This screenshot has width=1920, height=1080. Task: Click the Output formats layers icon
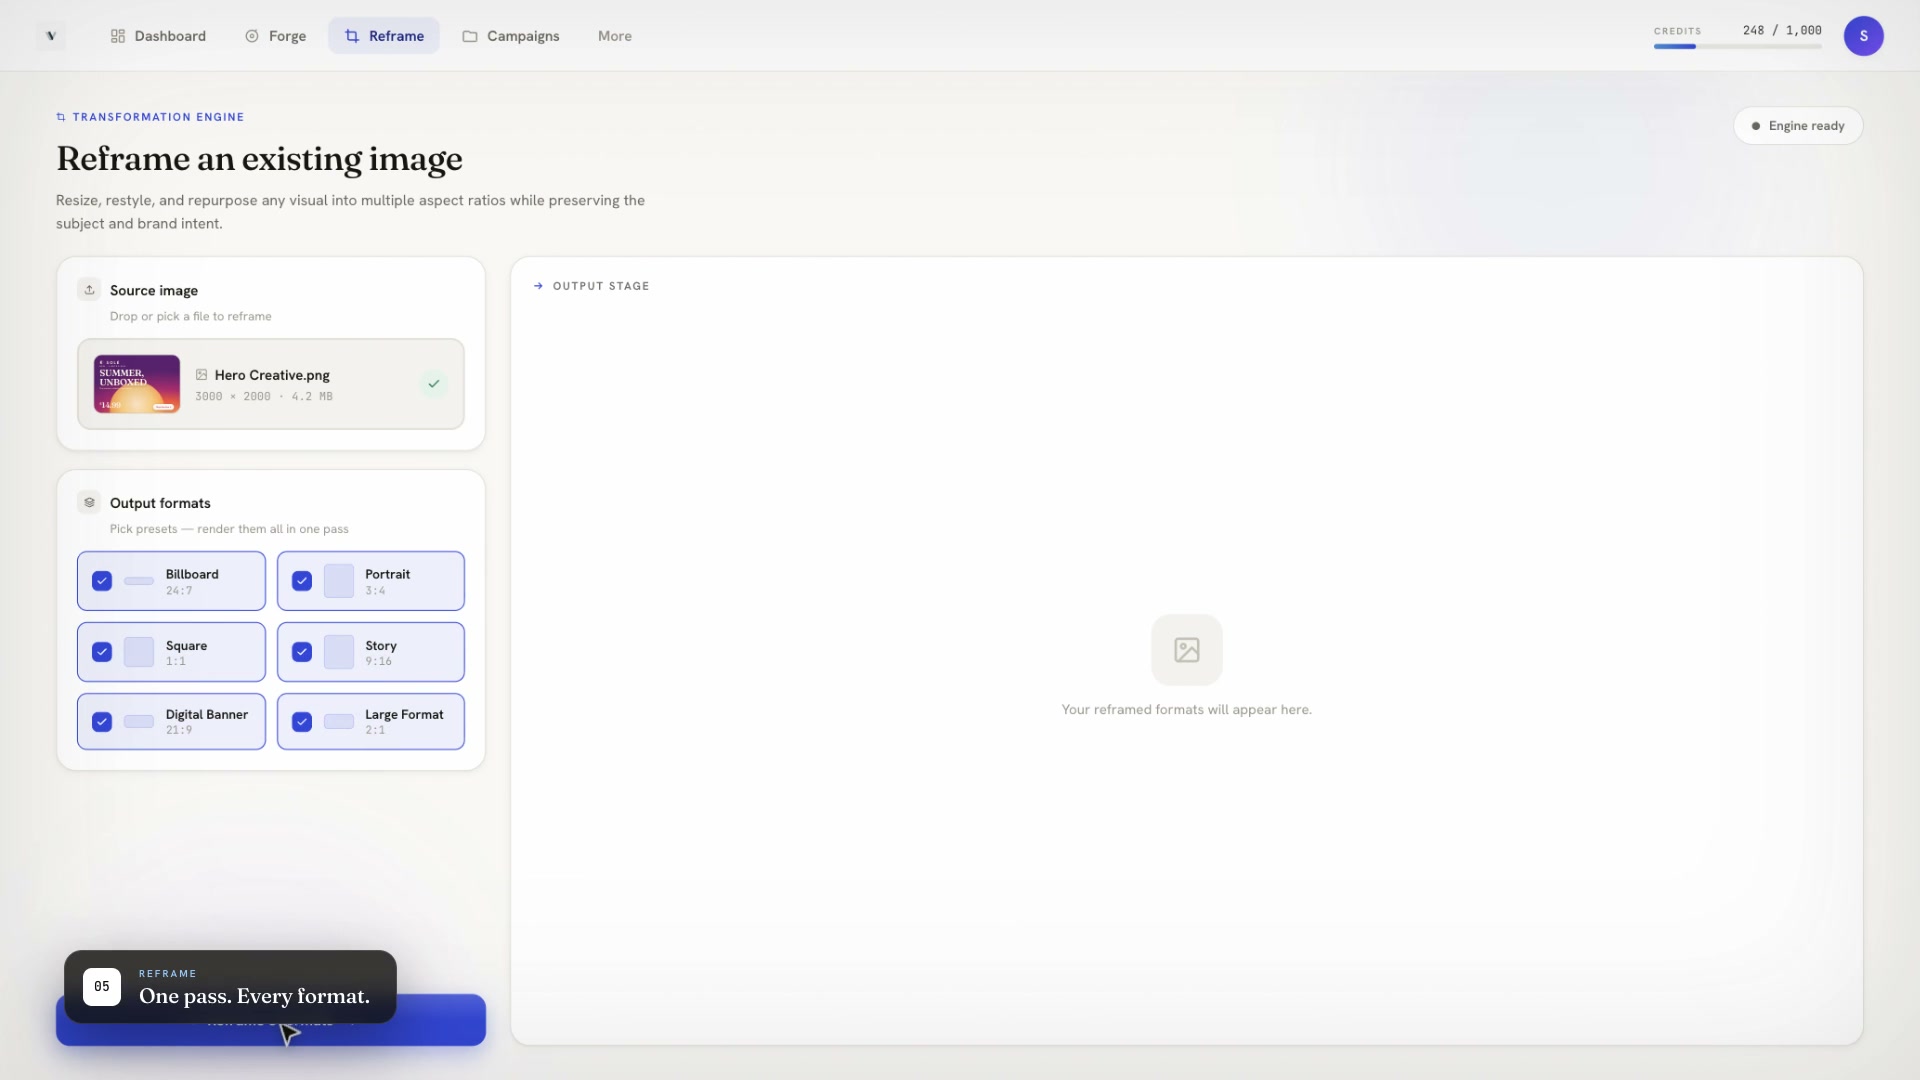(89, 503)
